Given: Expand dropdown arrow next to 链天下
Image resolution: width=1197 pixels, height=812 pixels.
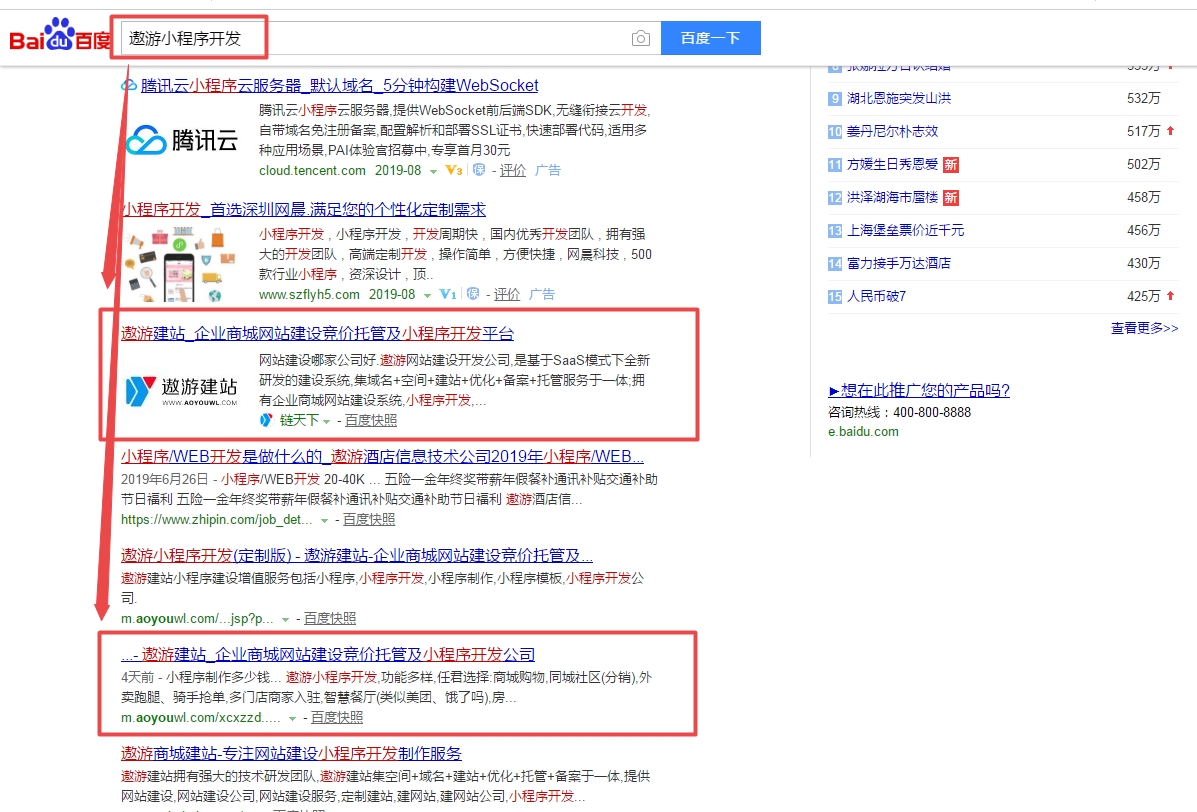Looking at the screenshot, I should [x=327, y=421].
